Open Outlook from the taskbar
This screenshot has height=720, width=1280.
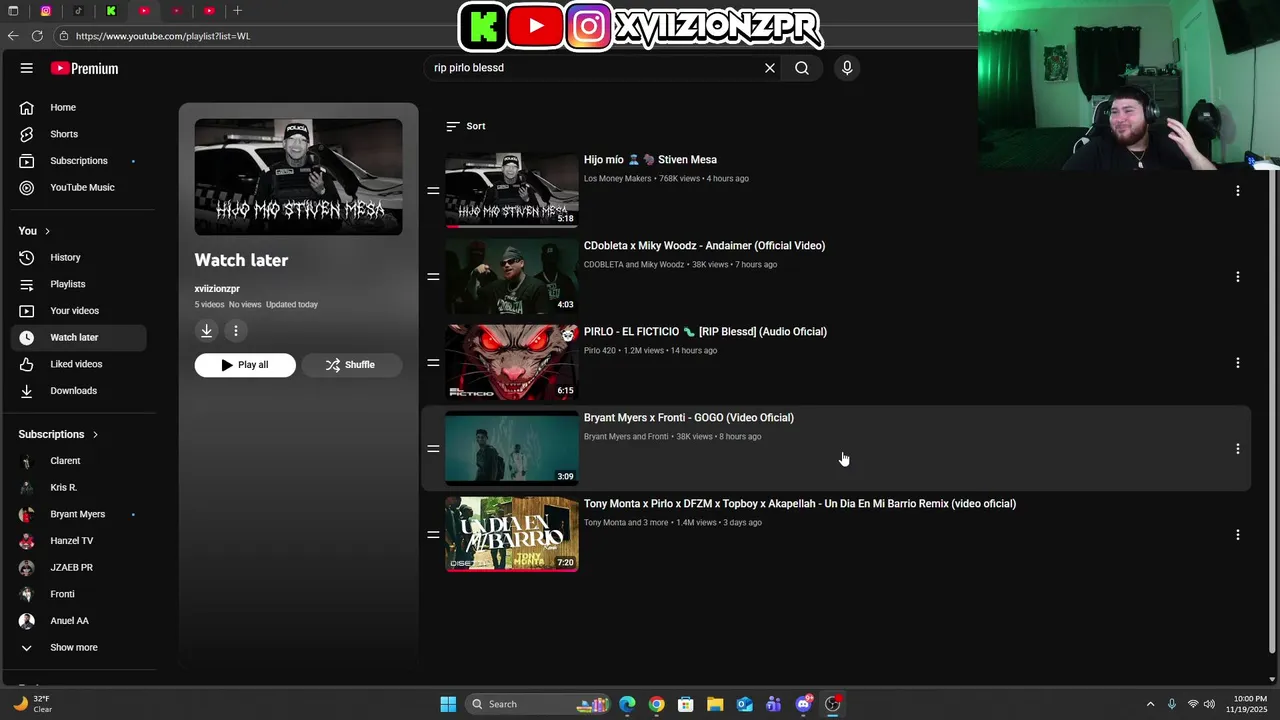(745, 704)
